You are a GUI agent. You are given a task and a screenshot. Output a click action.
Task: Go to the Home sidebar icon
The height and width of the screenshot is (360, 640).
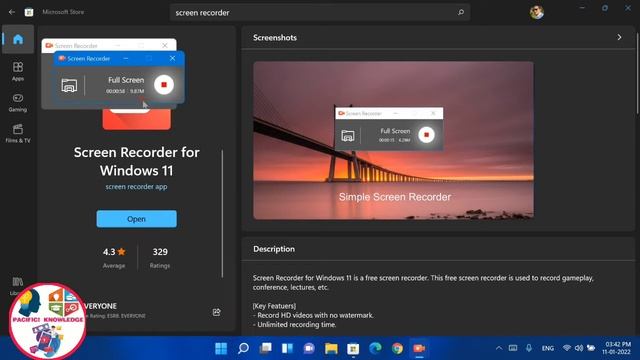click(x=18, y=39)
